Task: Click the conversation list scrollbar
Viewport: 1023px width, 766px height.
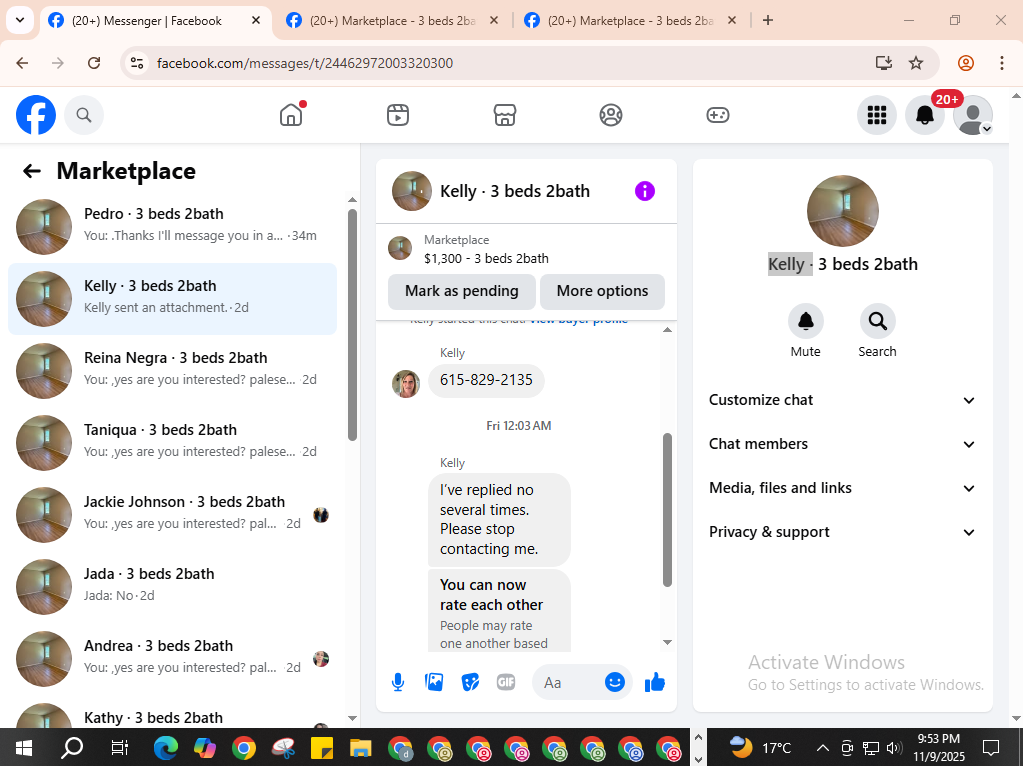Action: (x=352, y=324)
